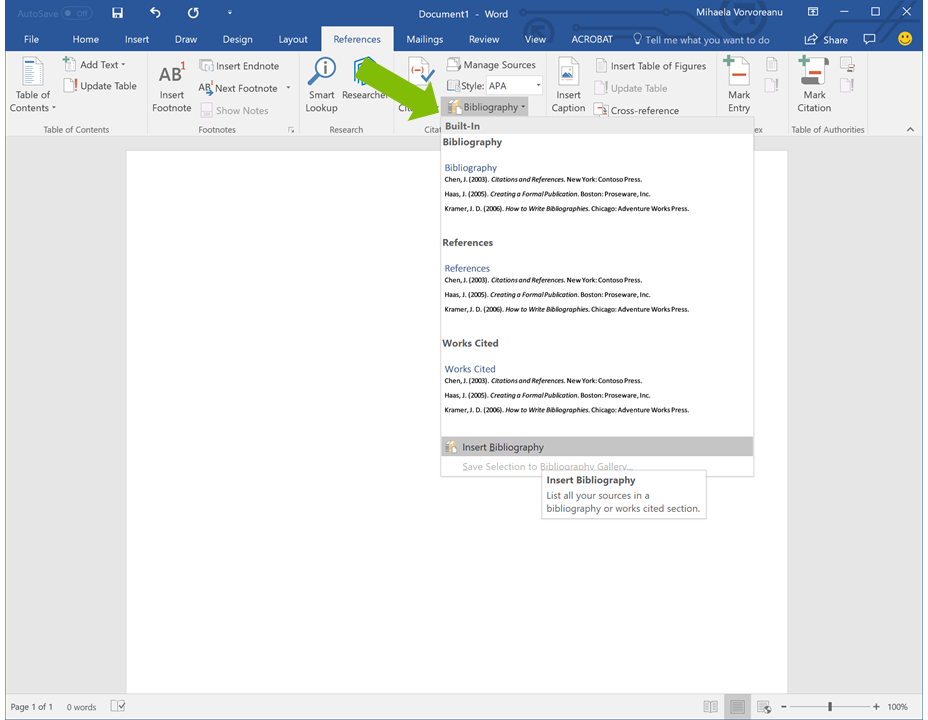Switch to Read Mode view
928x720 pixels.
click(710, 706)
